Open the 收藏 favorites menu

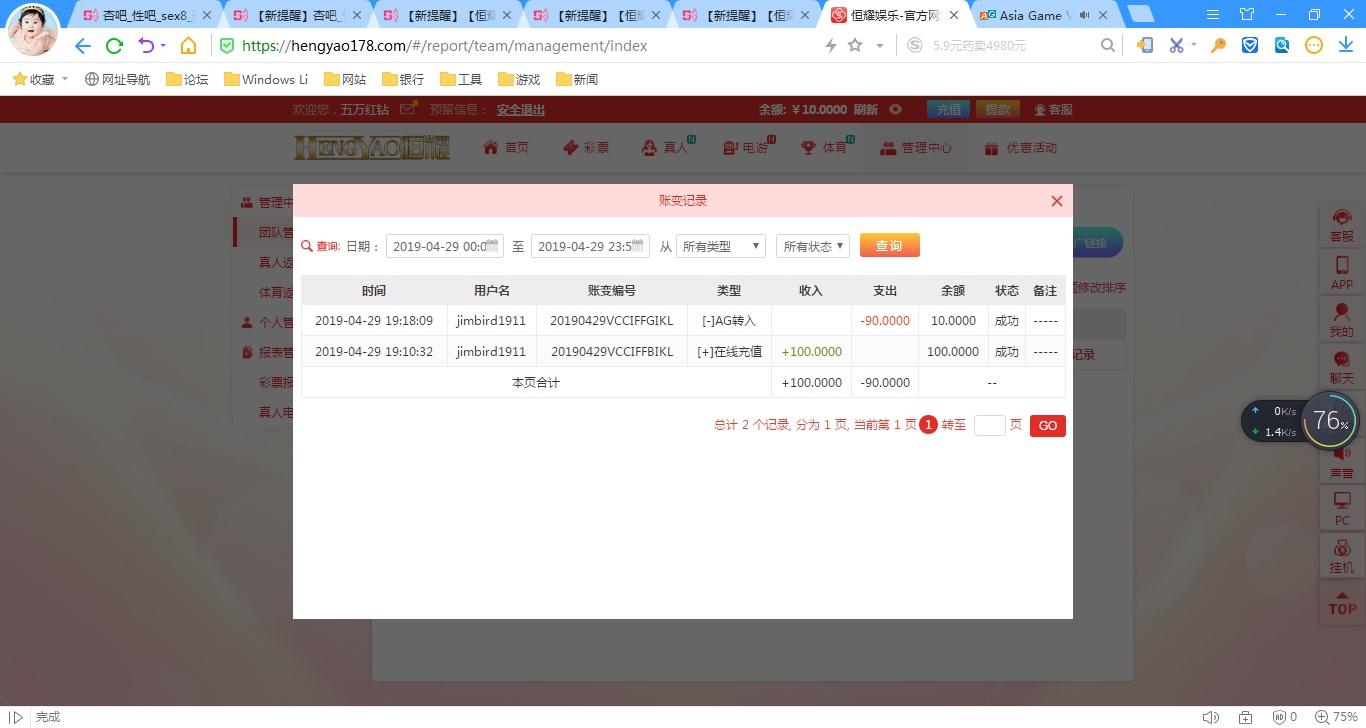tap(40, 79)
